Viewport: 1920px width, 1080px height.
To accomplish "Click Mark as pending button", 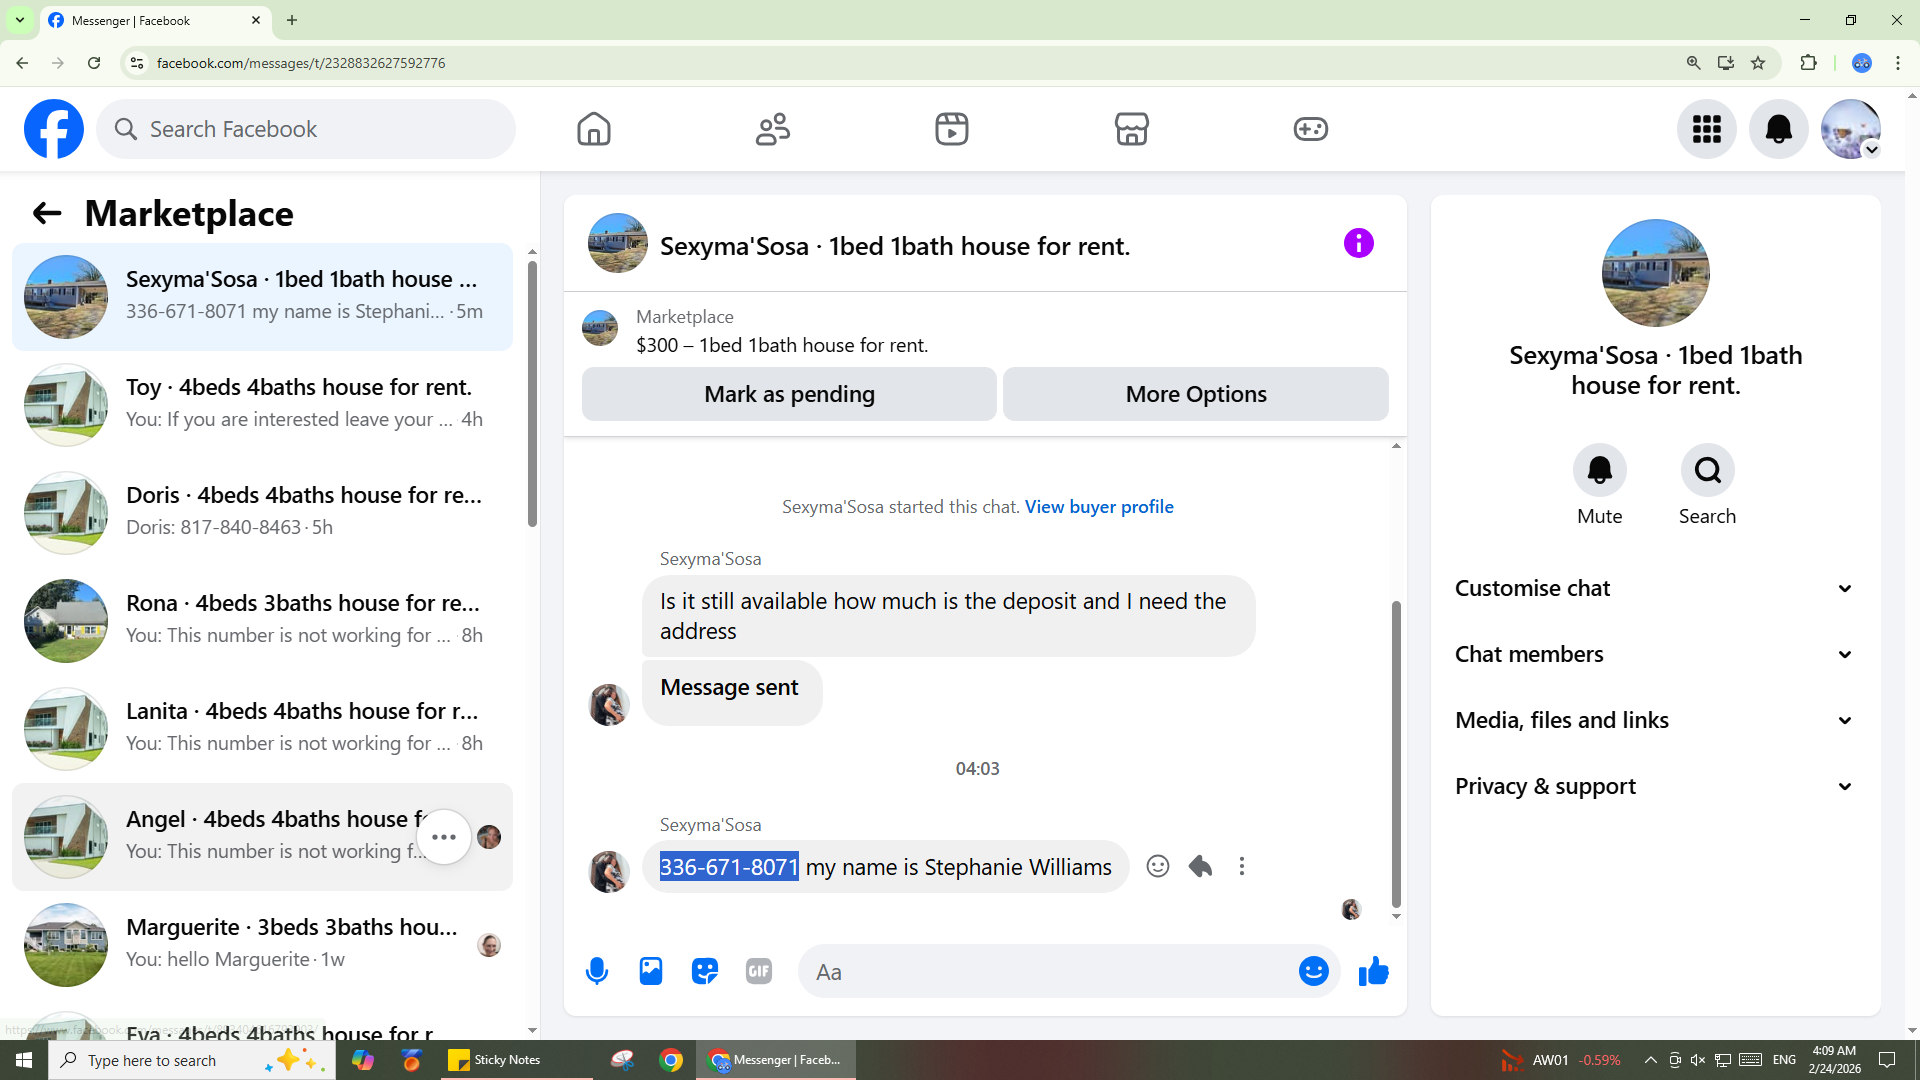I will click(x=789, y=394).
